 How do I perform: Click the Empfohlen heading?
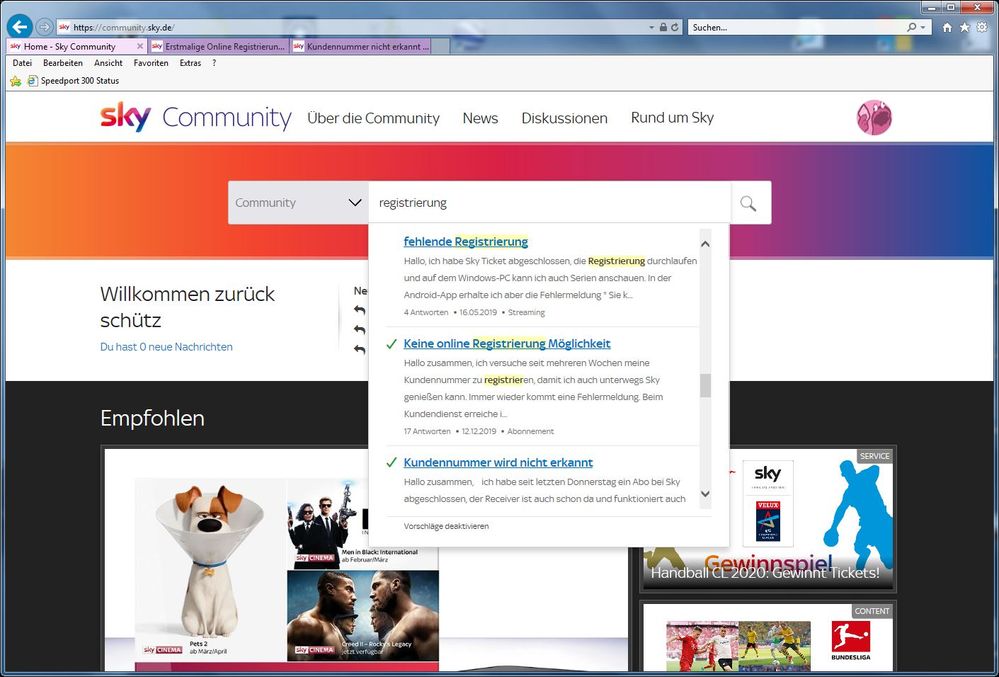pyautogui.click(x=152, y=418)
